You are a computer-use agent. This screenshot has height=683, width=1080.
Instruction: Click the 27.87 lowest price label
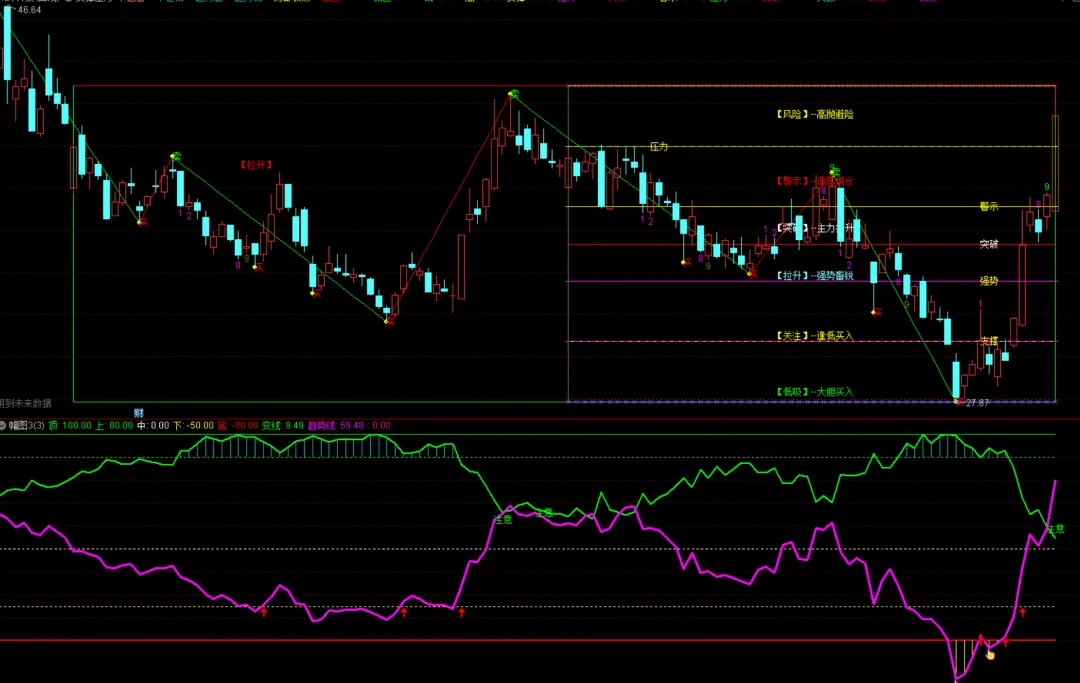(977, 403)
